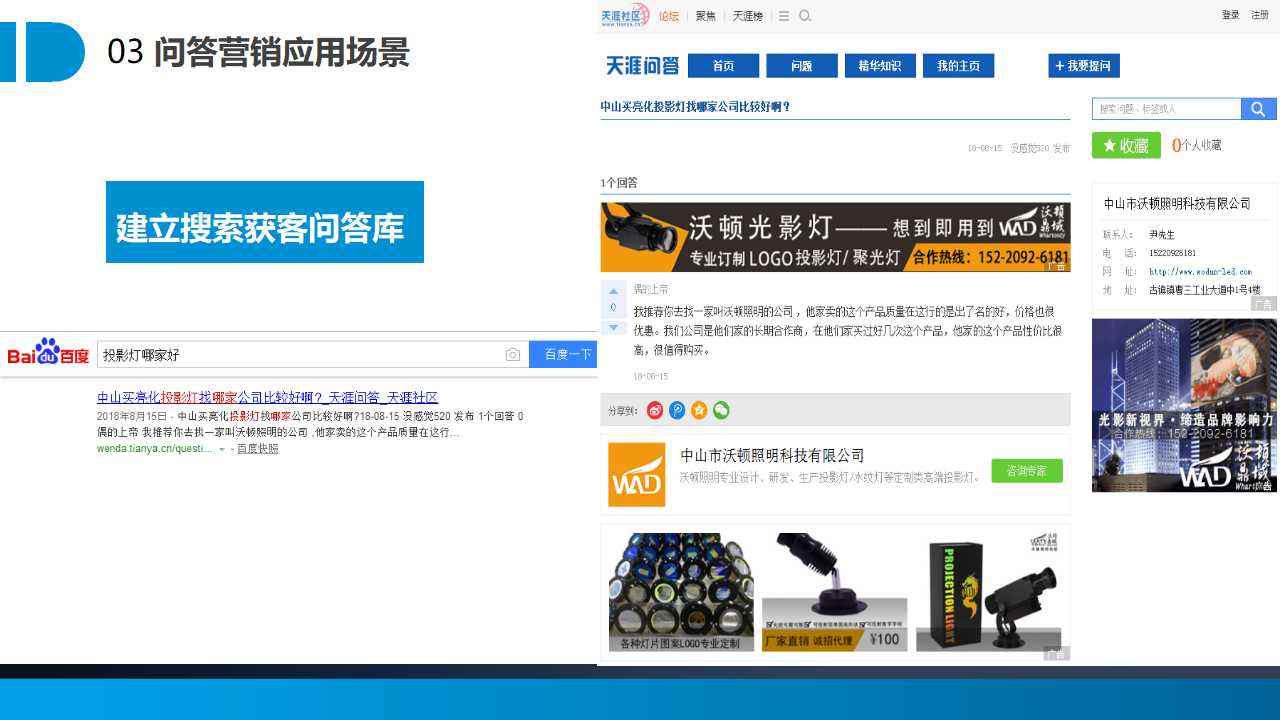Click the green 收藏 button
Image resolution: width=1280 pixels, height=720 pixels.
[1126, 145]
